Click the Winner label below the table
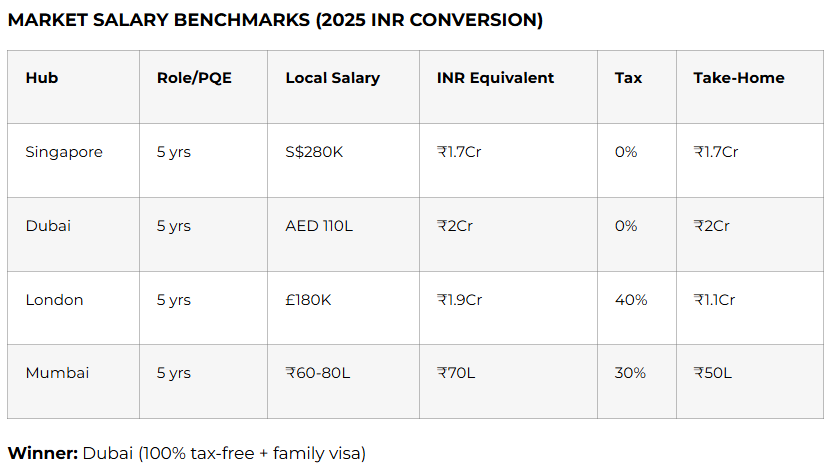The height and width of the screenshot is (474, 830). click(x=43, y=453)
